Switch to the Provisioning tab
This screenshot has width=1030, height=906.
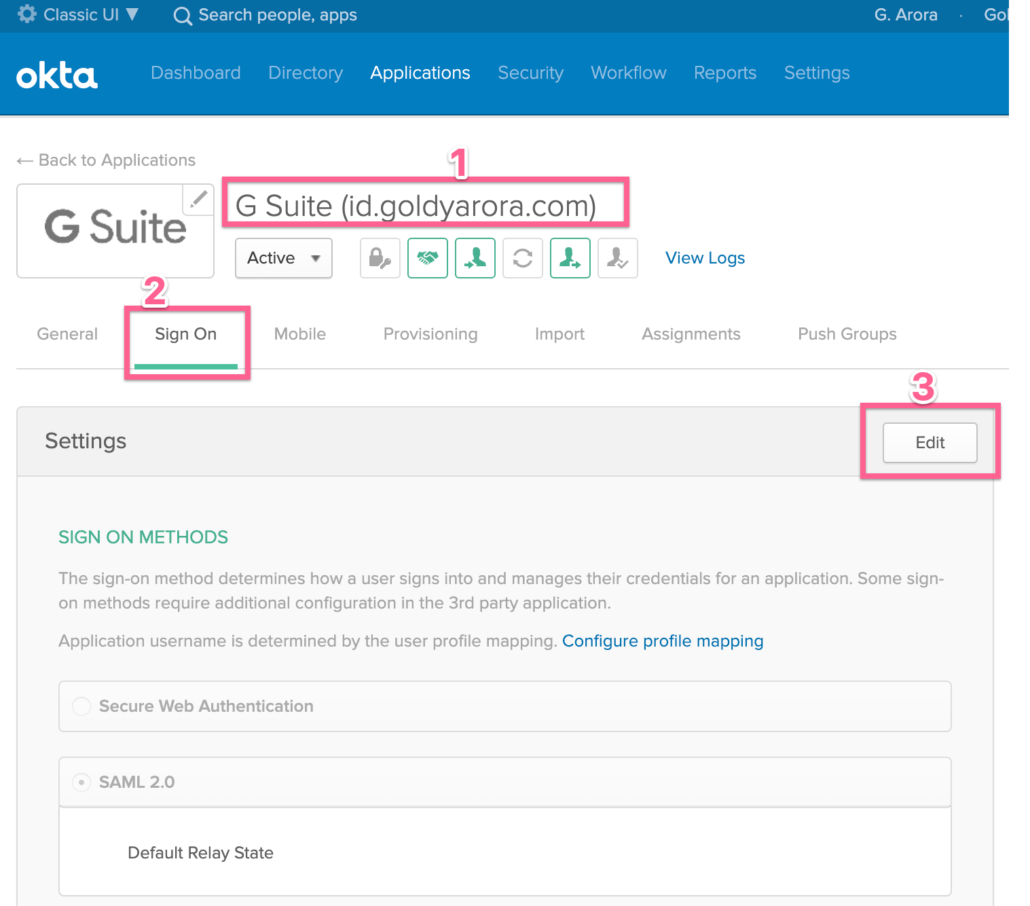pos(430,334)
